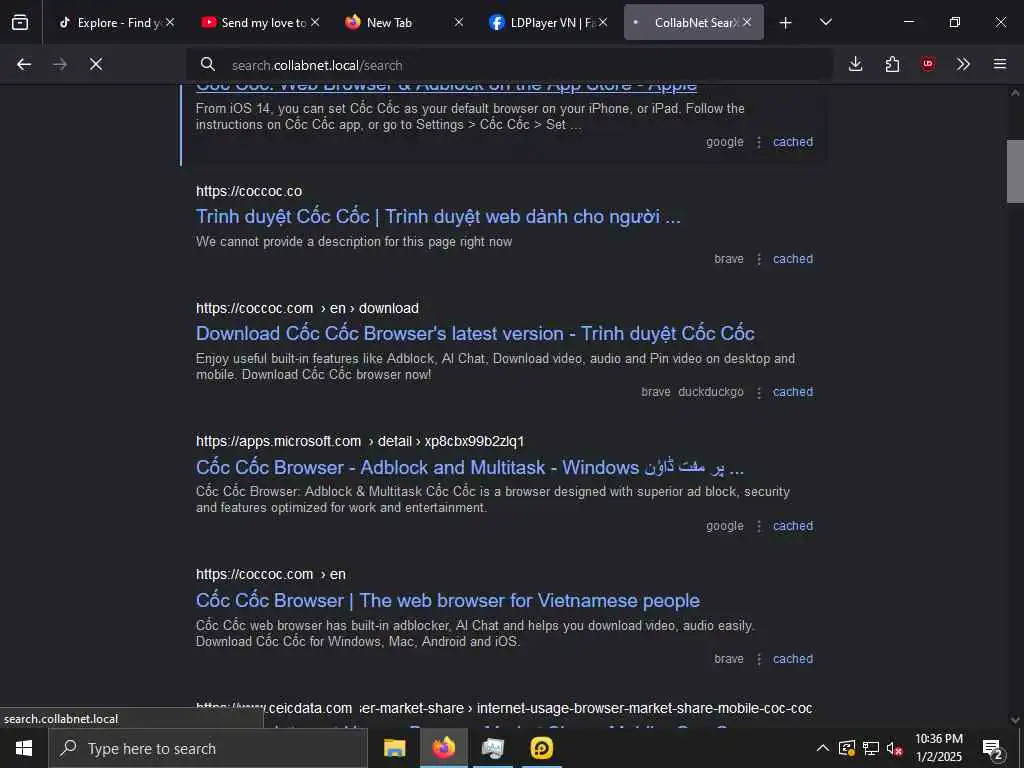
Task: Click the muted volume tray icon
Action: point(894,748)
